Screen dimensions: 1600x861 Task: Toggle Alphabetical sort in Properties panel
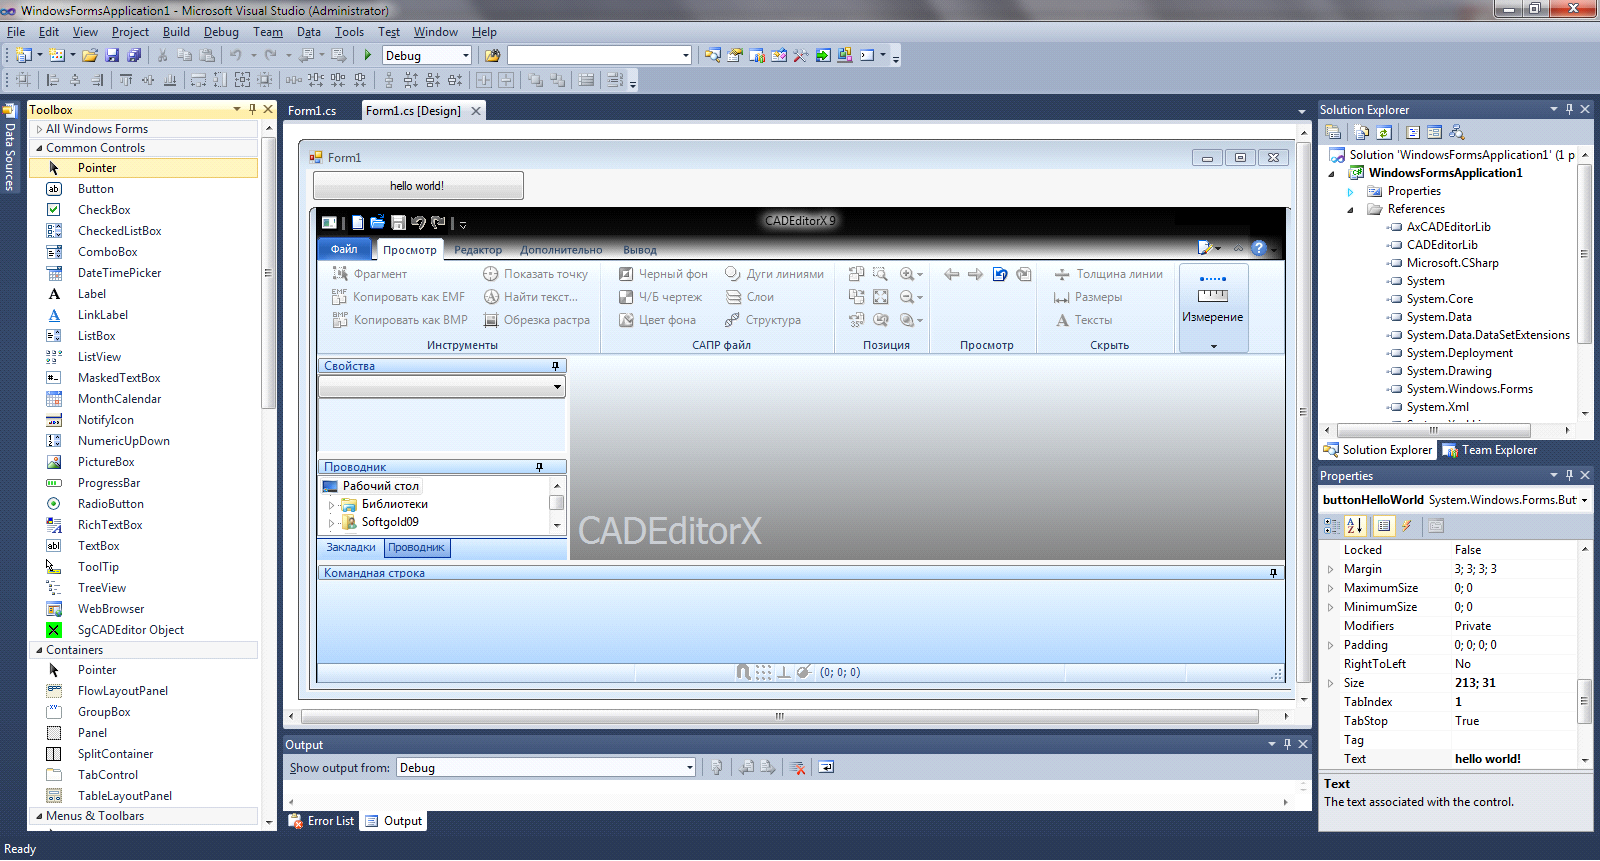pyautogui.click(x=1355, y=525)
